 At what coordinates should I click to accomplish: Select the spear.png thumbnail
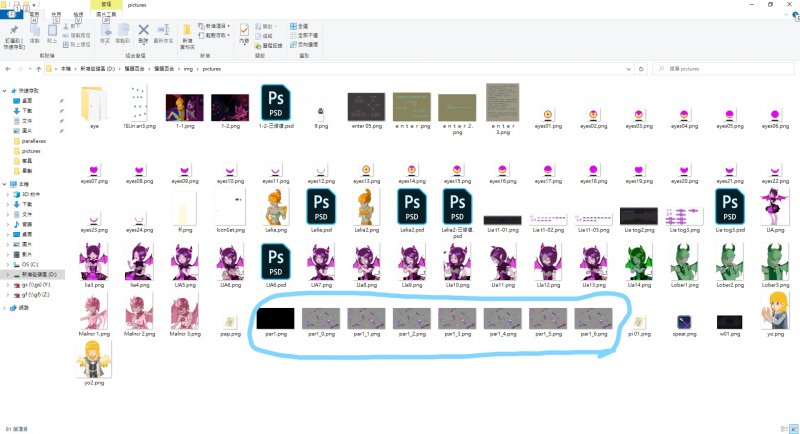(x=684, y=322)
